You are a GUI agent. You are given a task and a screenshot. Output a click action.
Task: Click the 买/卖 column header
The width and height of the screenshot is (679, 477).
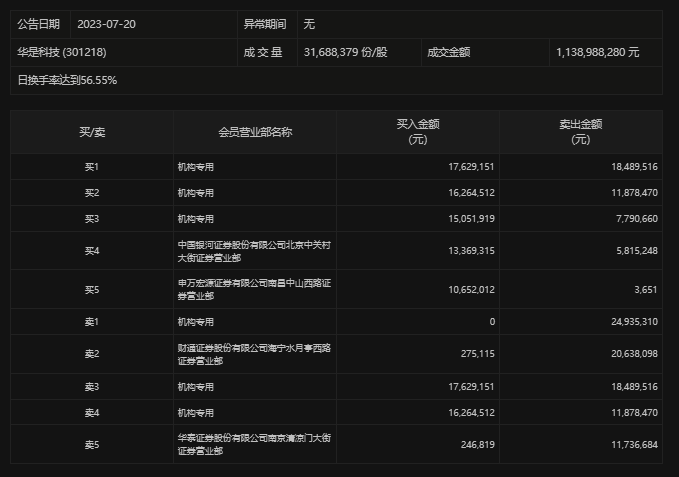[x=92, y=132]
